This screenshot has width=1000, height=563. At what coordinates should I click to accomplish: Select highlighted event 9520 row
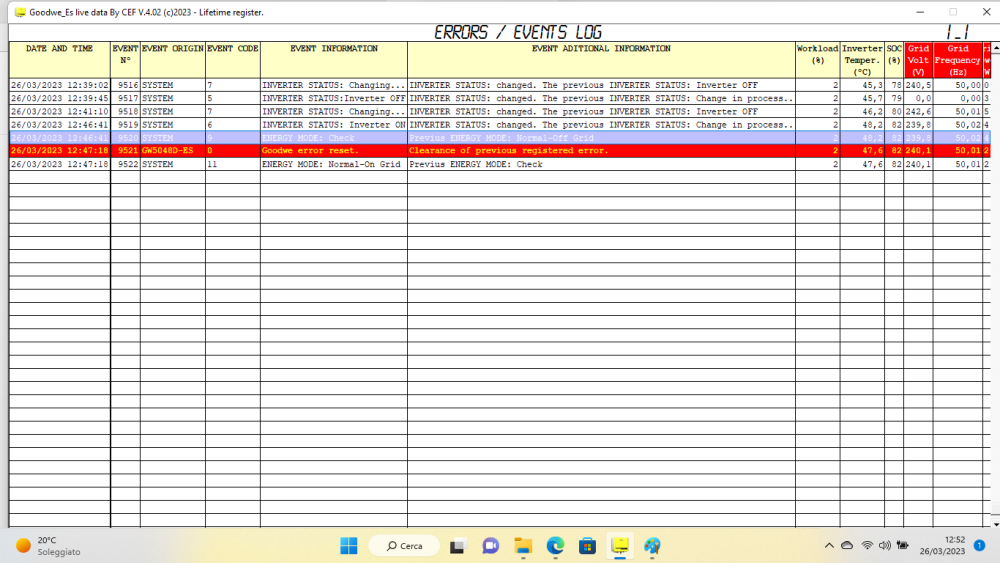click(x=499, y=138)
